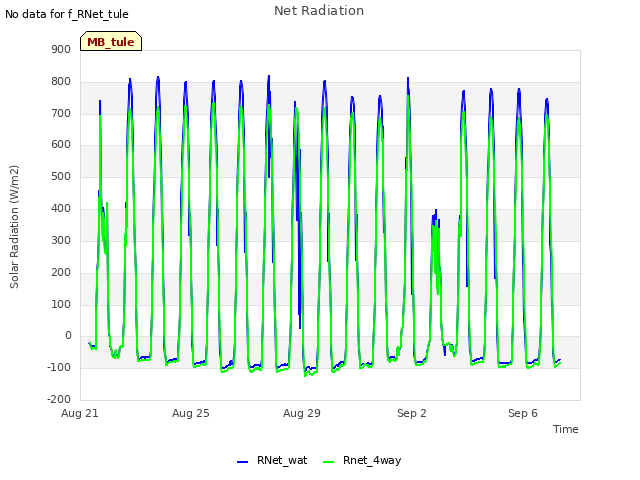
Task: Toggle the Rnet_4way legend entry
Action: 362,460
